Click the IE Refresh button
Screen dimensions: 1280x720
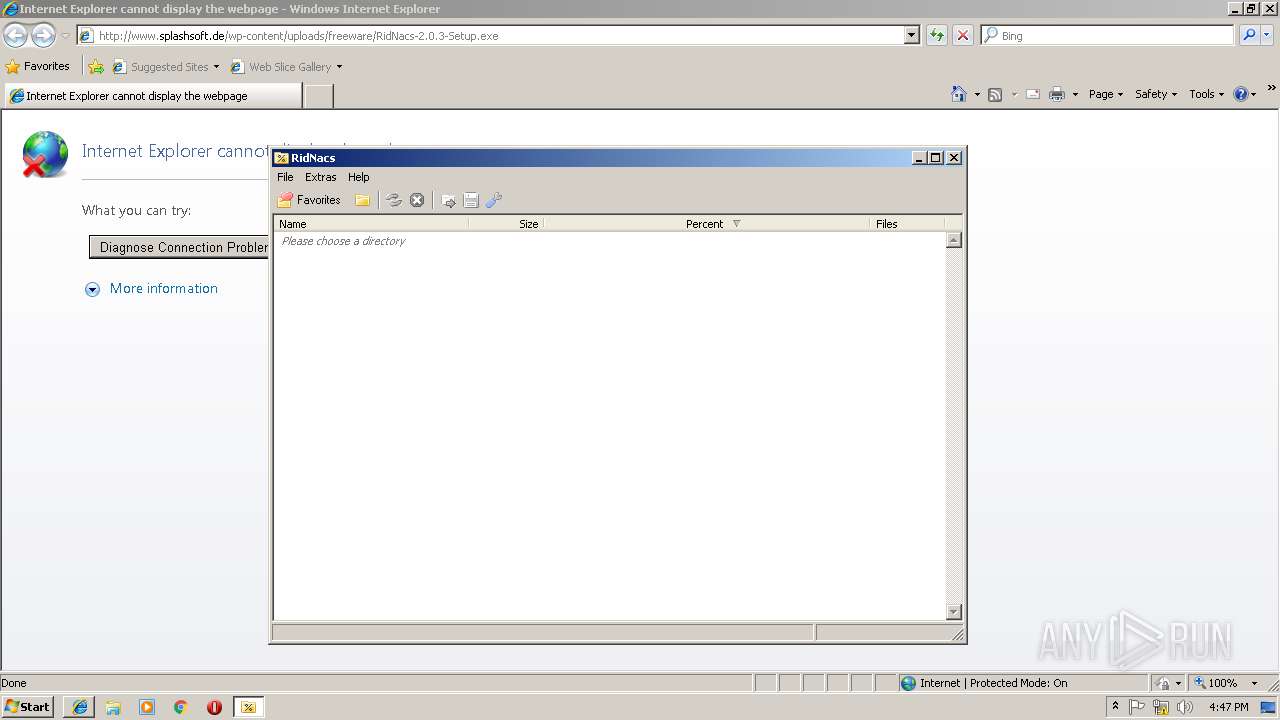937,35
